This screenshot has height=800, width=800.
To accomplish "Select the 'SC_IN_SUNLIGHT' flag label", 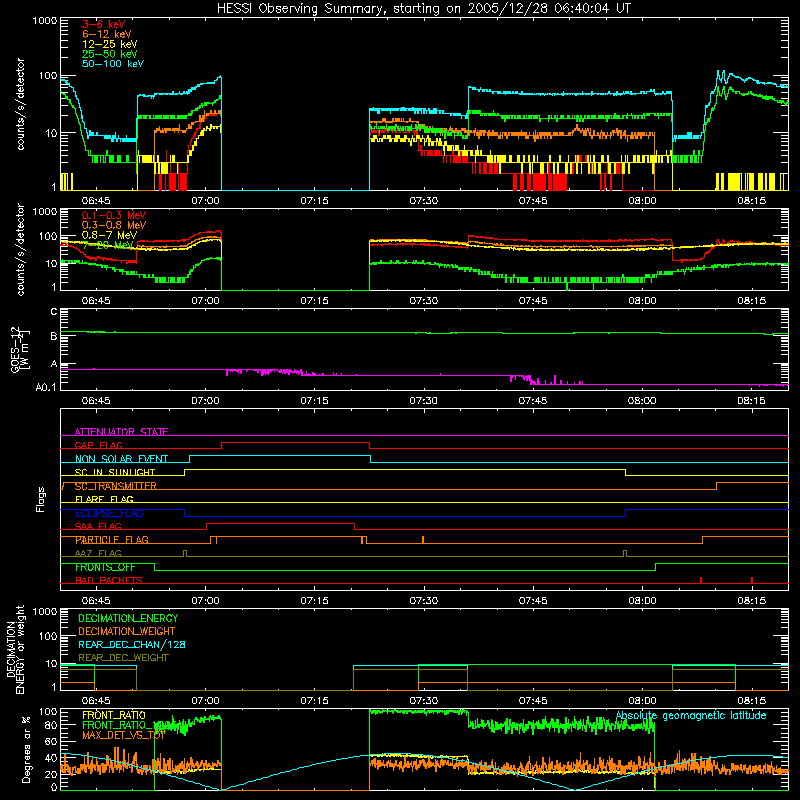I will pos(114,472).
